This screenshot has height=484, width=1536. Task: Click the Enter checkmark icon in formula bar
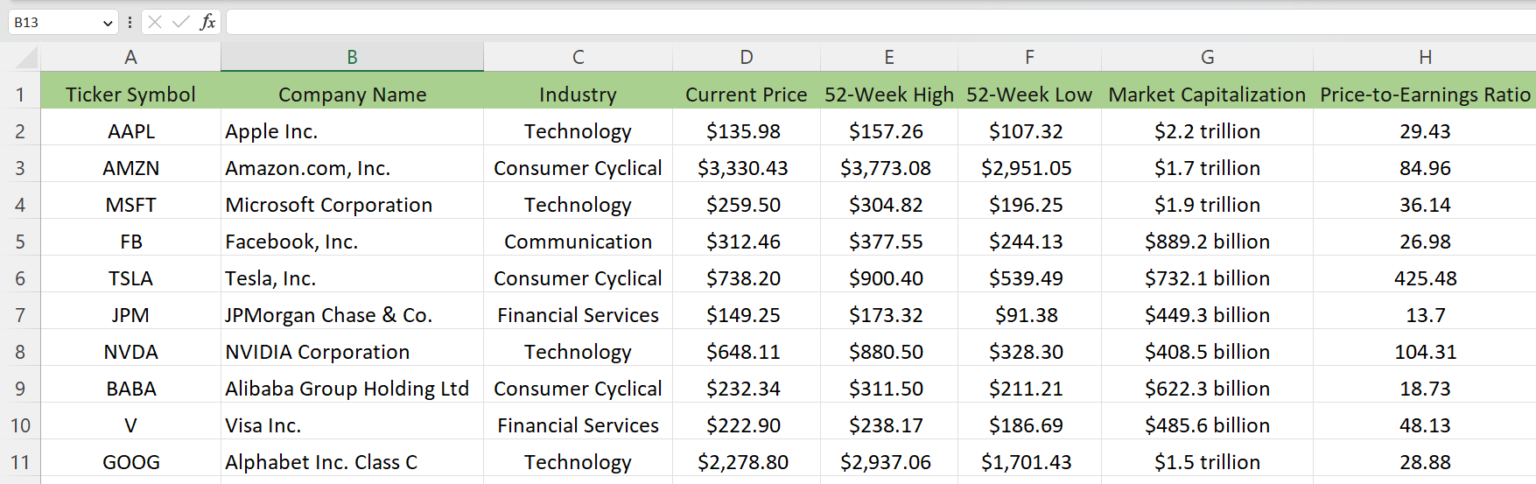point(181,22)
